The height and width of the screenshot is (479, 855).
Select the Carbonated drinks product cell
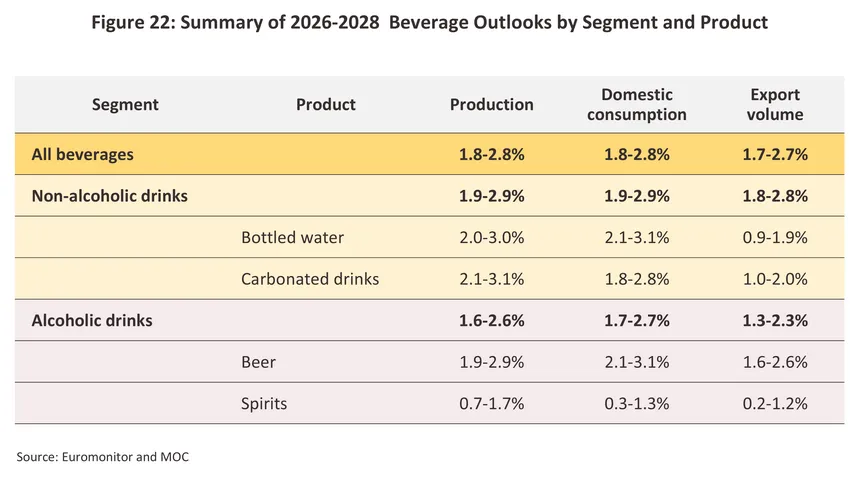pos(310,279)
